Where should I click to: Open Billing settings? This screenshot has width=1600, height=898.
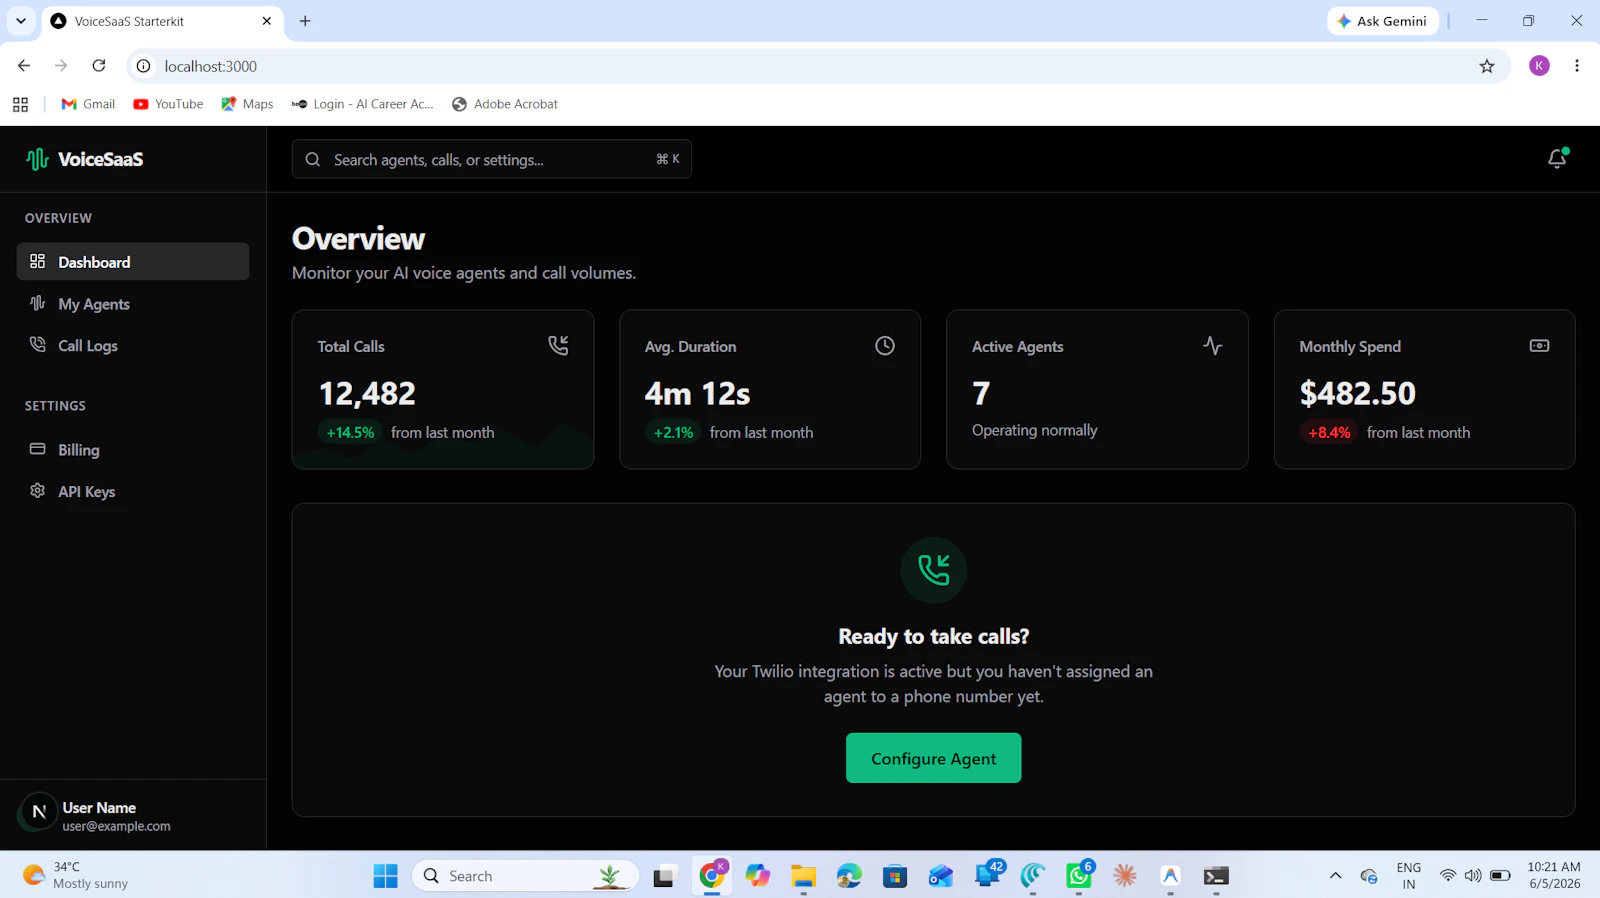tap(133, 450)
